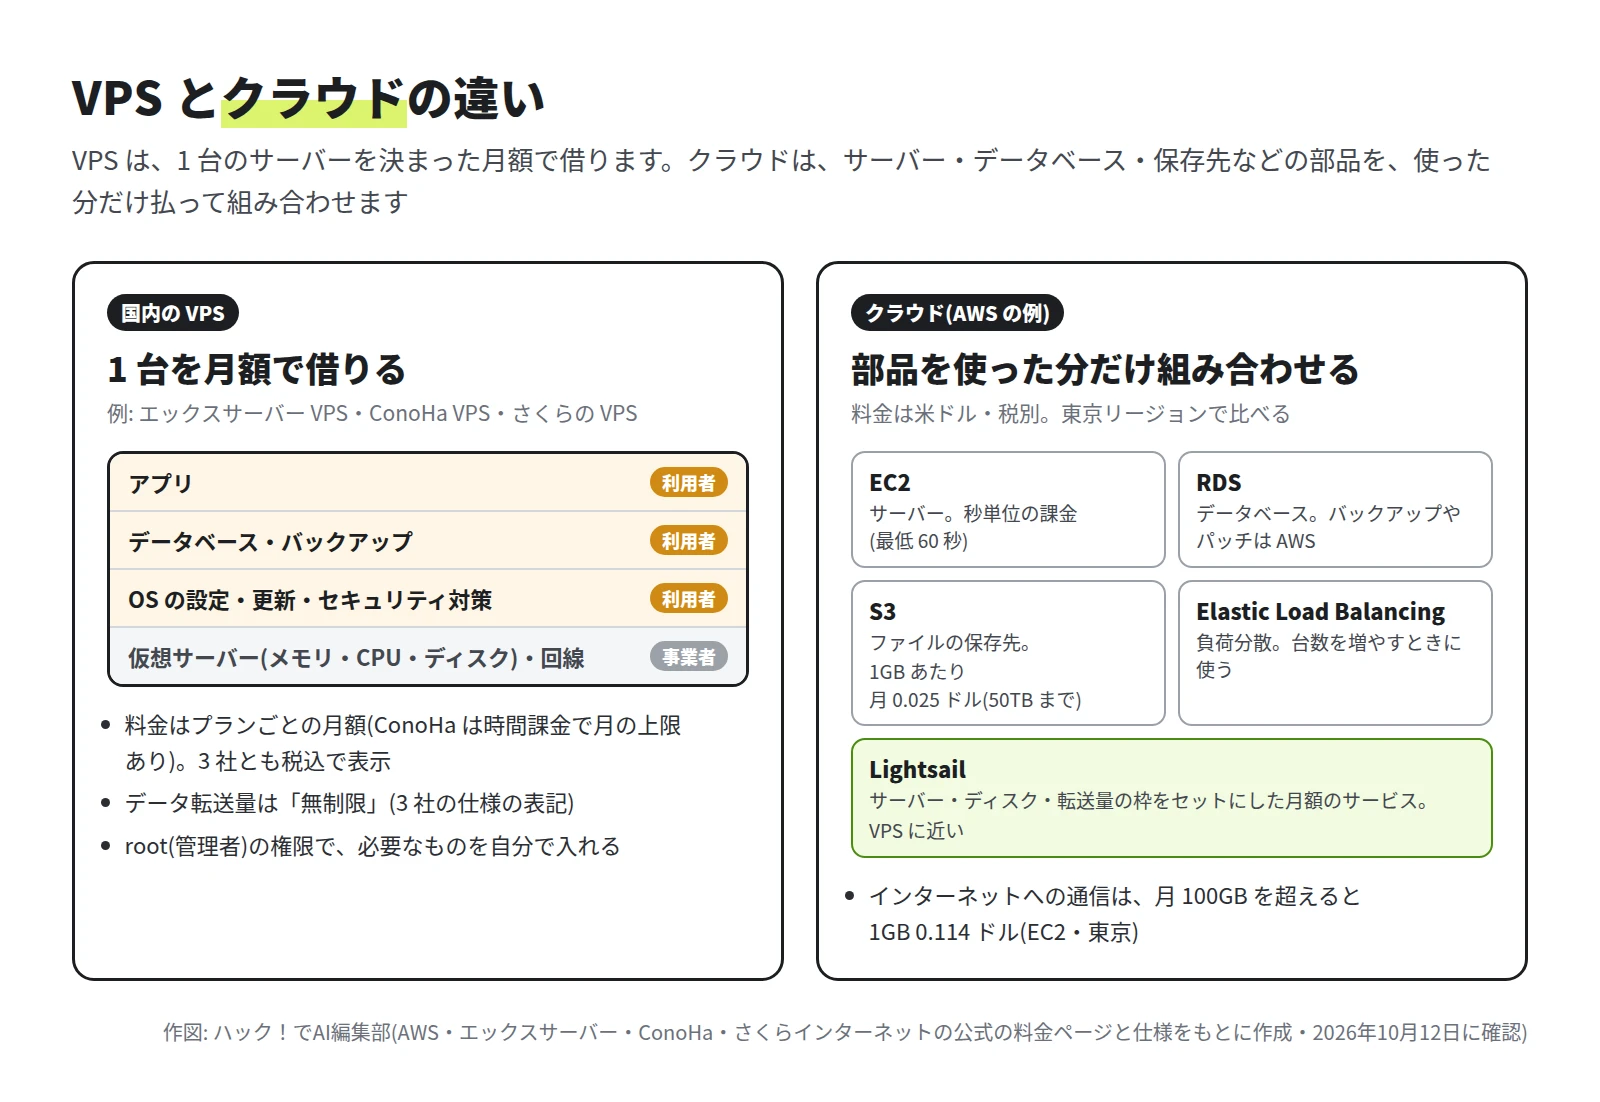This screenshot has width=1600, height=1102.
Task: Open the RDS card
Action: pyautogui.click(x=1335, y=509)
